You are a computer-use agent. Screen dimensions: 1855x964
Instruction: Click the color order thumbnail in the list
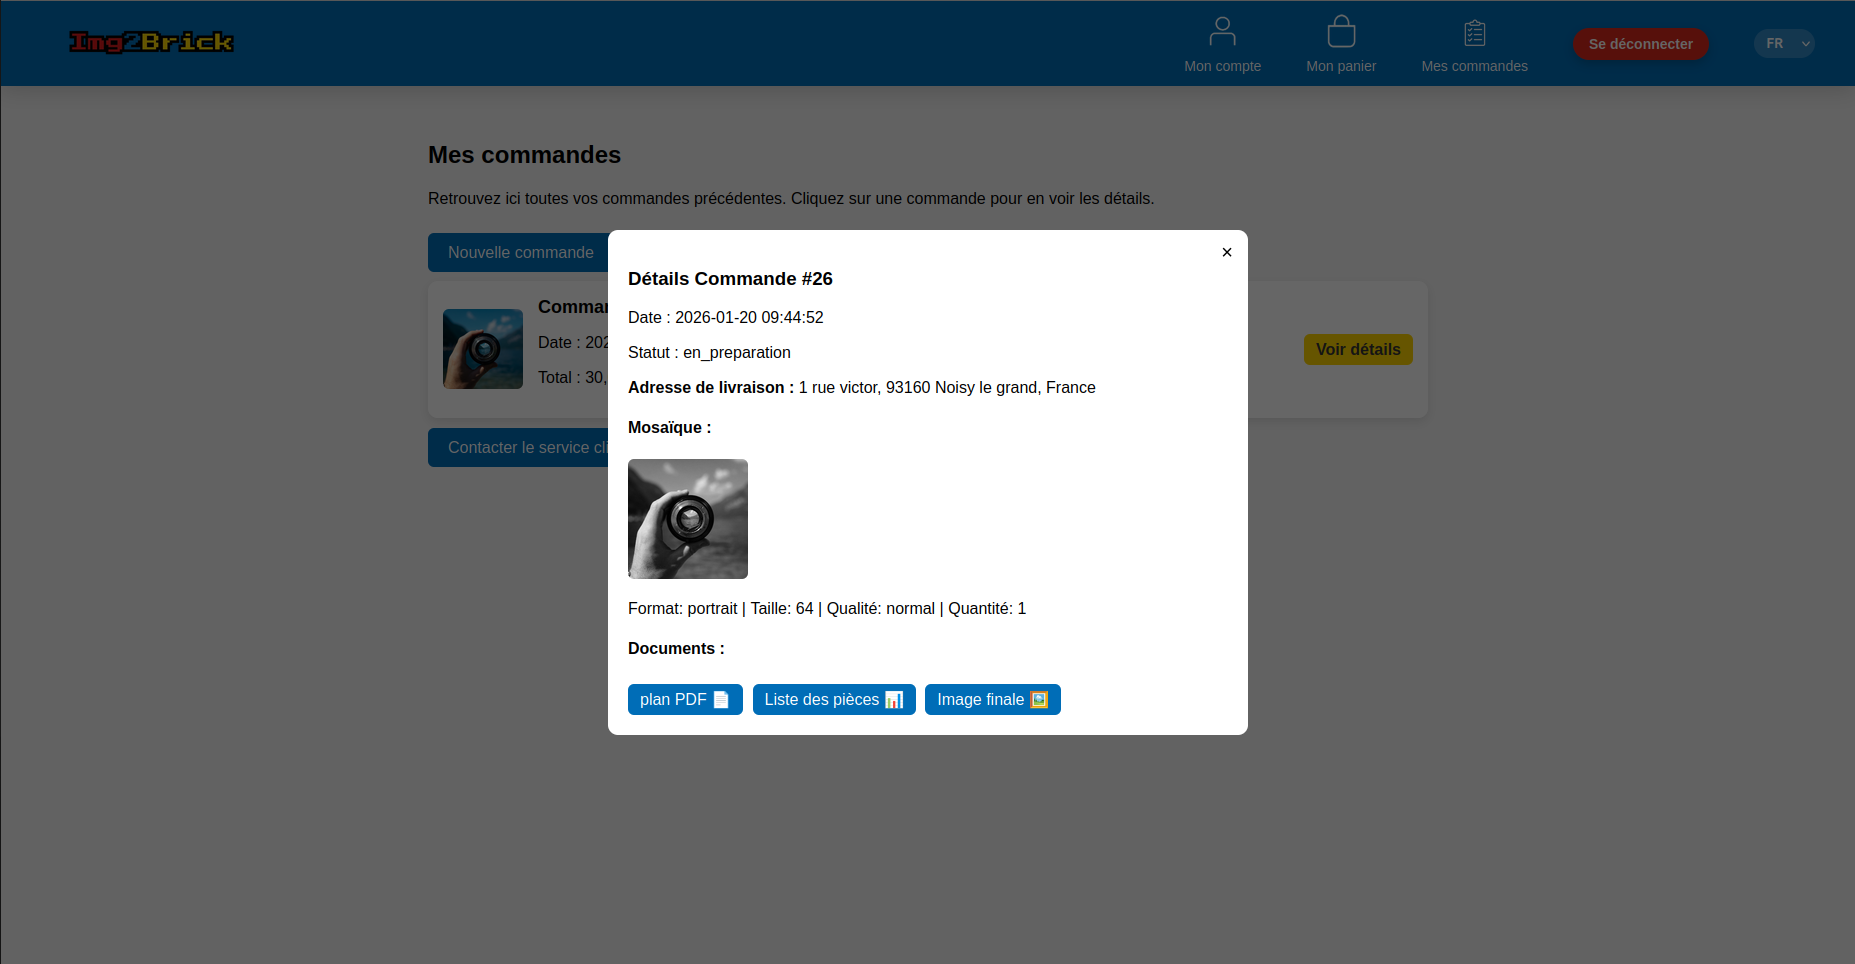click(x=483, y=349)
